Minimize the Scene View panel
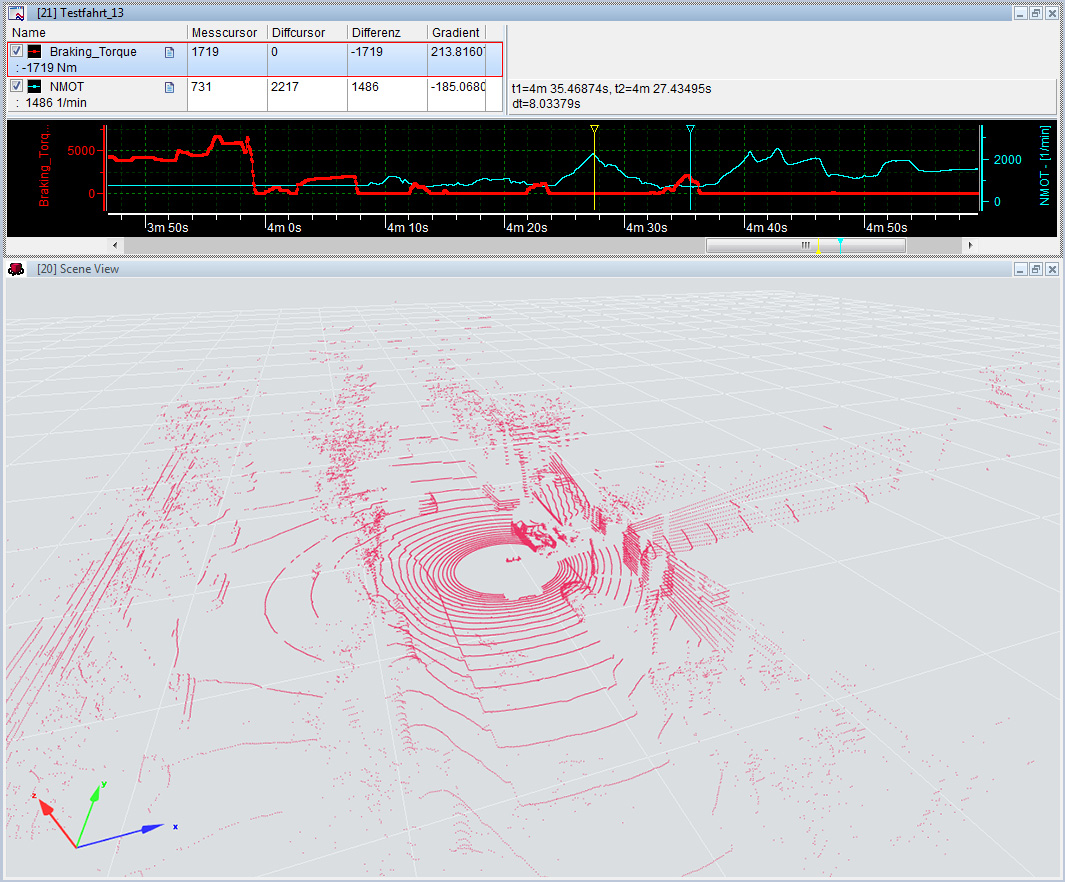Viewport: 1065px width, 882px height. click(x=1020, y=269)
